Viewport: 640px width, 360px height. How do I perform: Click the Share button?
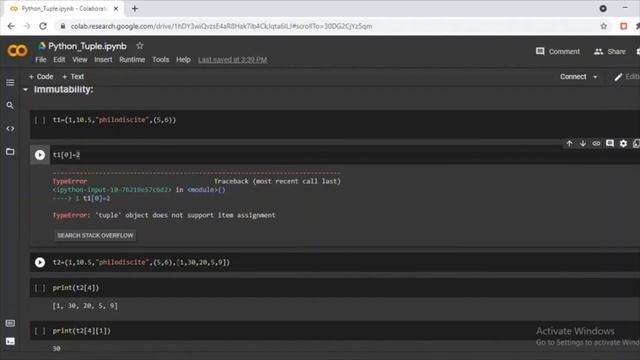610,51
